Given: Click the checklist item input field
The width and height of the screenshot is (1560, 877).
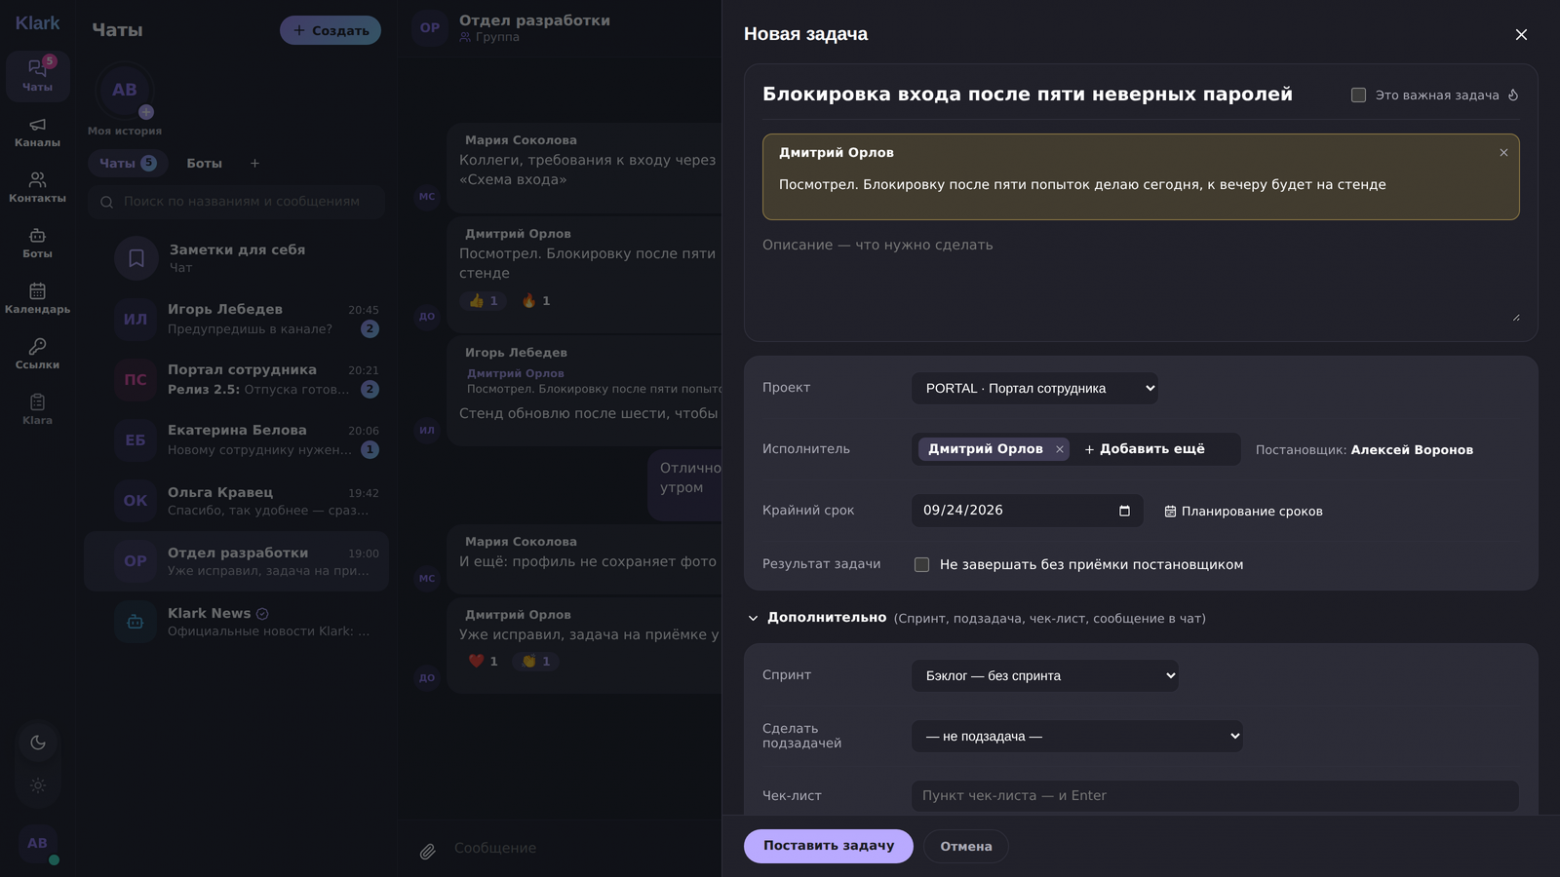Looking at the screenshot, I should (1214, 796).
